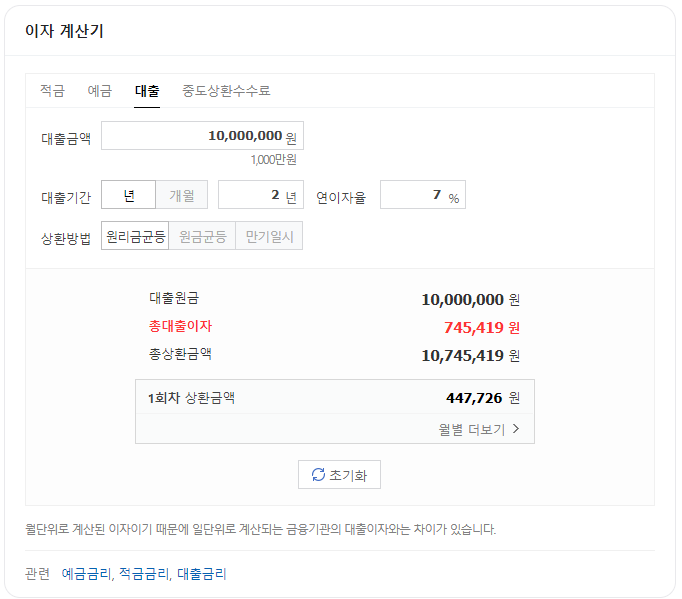Click the 1,000만원 amount hint text
The image size is (682, 599).
click(274, 160)
